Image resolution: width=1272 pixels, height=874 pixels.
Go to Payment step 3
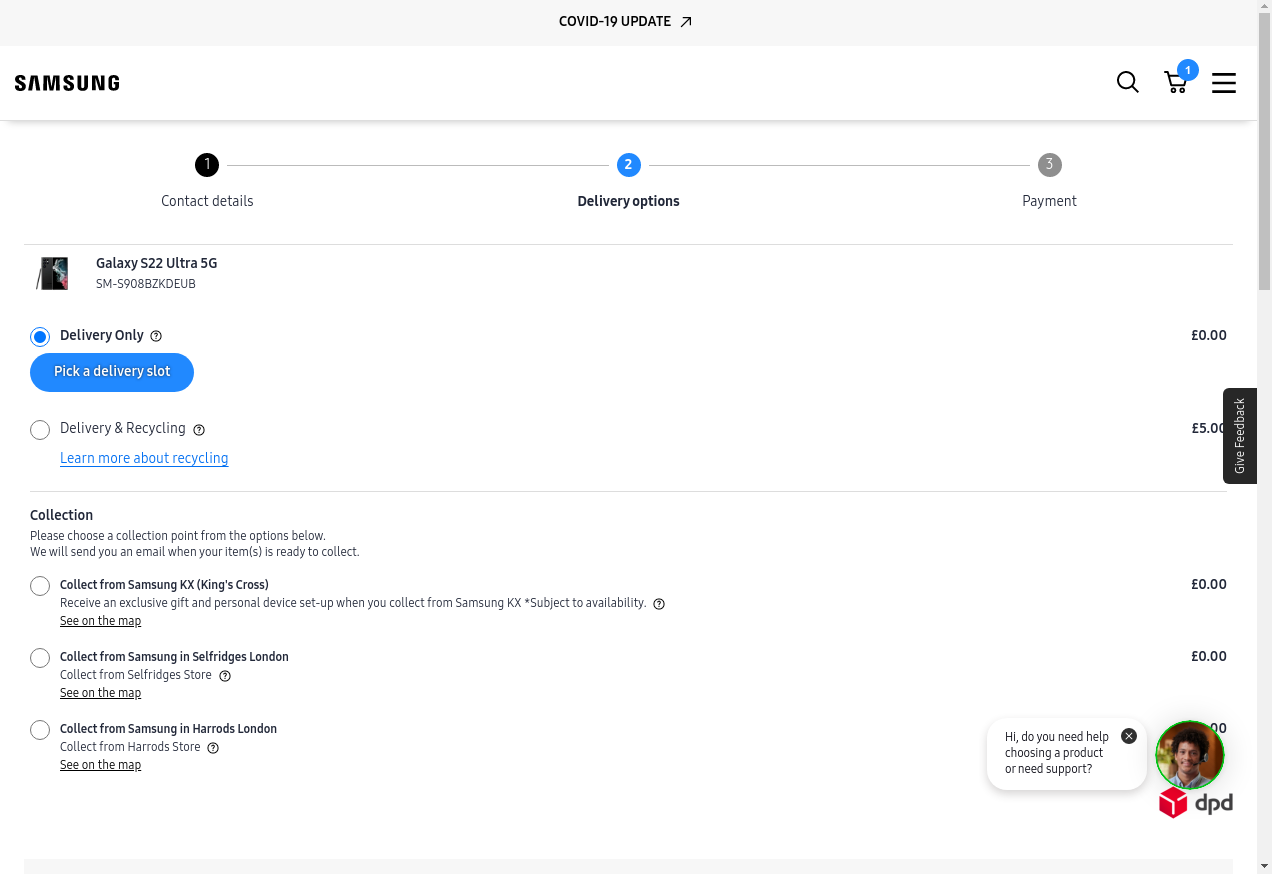point(1049,165)
